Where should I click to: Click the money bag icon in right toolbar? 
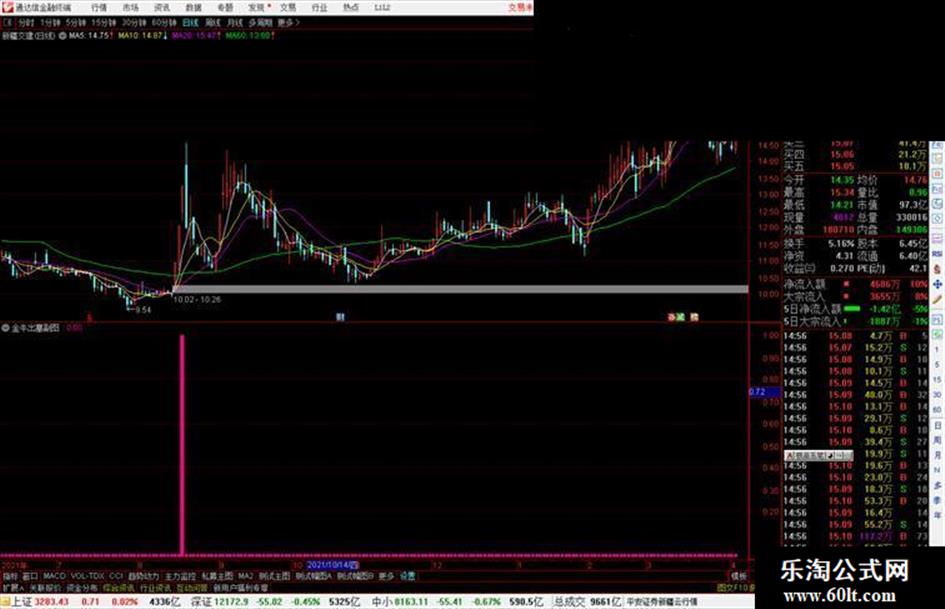click(x=937, y=269)
